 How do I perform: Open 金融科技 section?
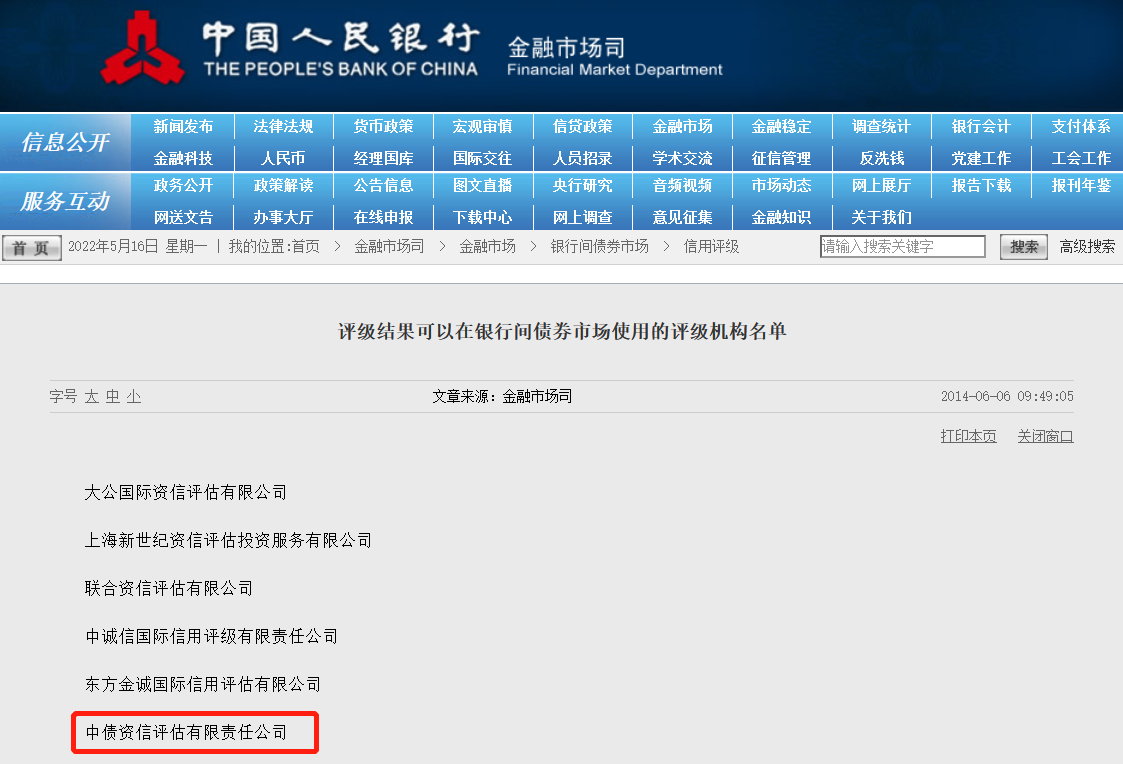[x=183, y=158]
